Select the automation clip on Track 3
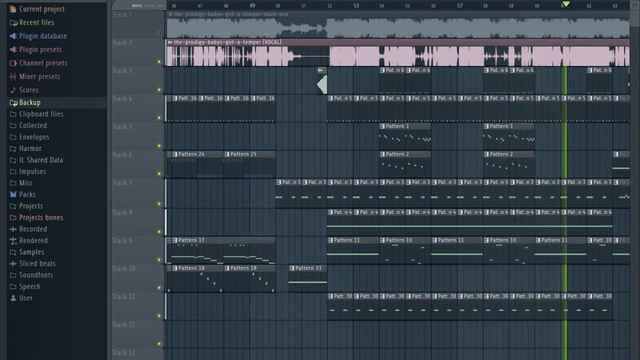The image size is (640, 360). pos(322,81)
